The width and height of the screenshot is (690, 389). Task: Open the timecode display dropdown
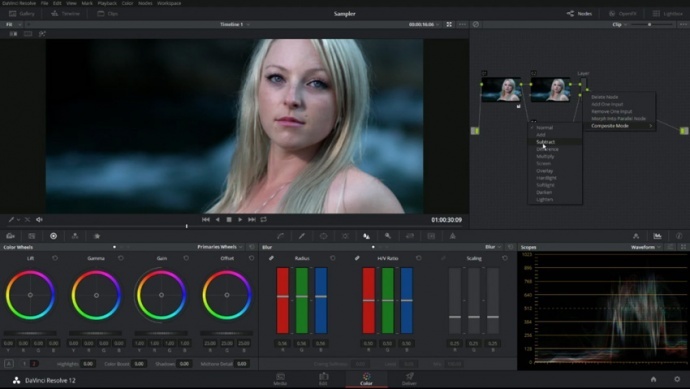424,24
